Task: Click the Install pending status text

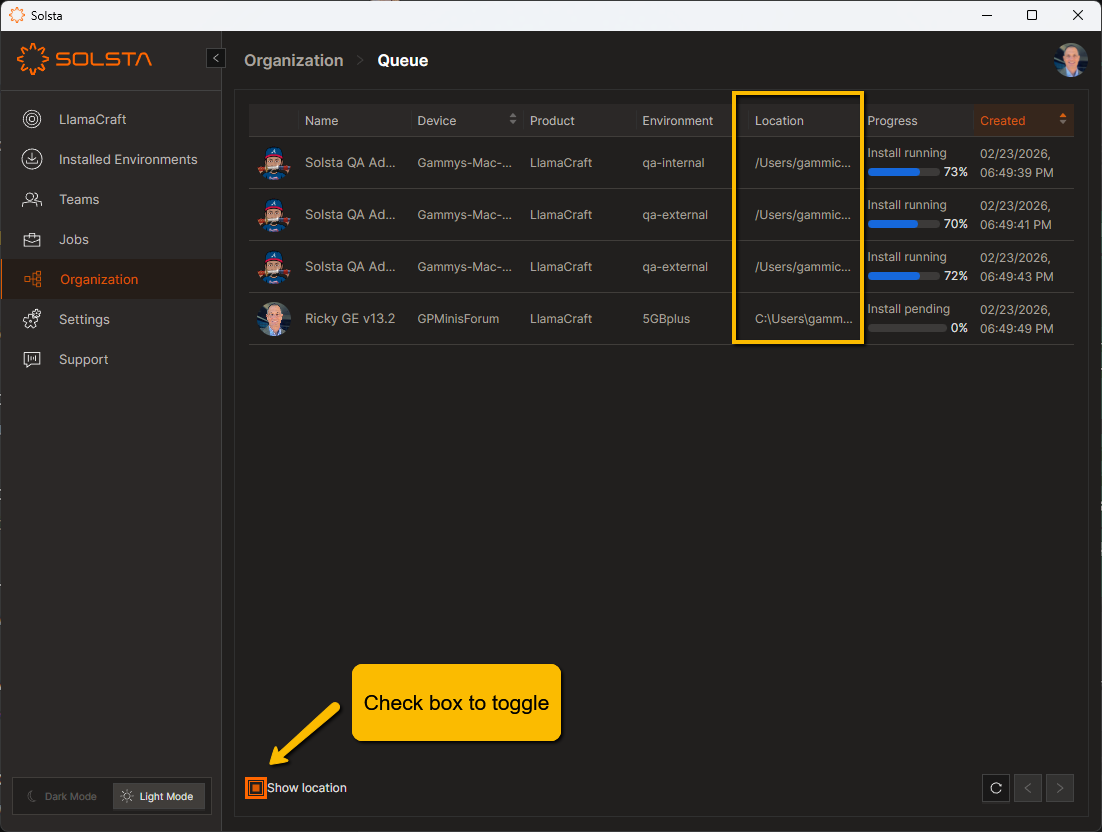Action: point(908,309)
